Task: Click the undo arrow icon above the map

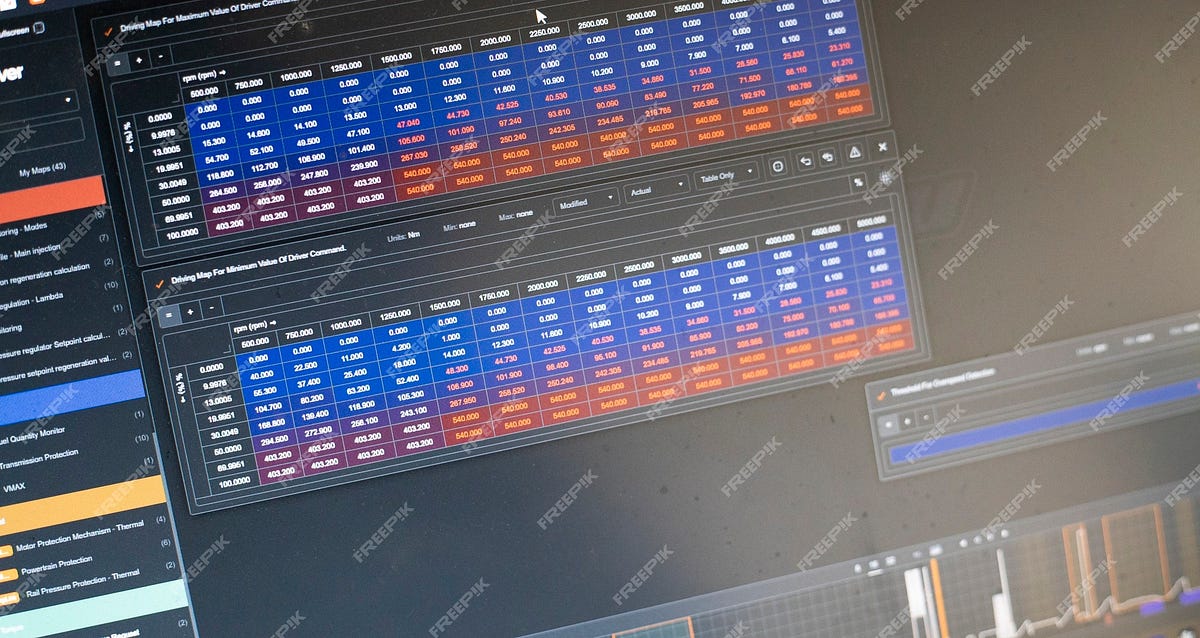Action: pos(806,162)
